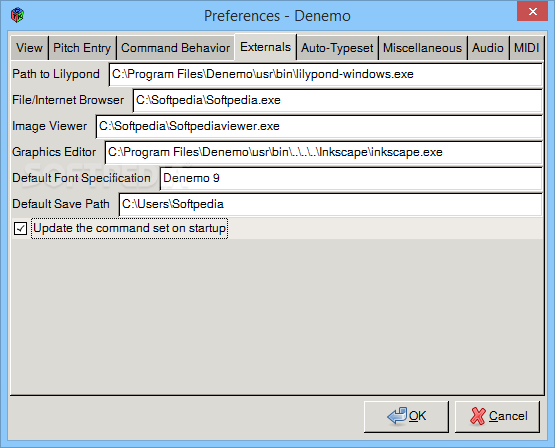Open the Miscellaneous tab

coord(423,48)
